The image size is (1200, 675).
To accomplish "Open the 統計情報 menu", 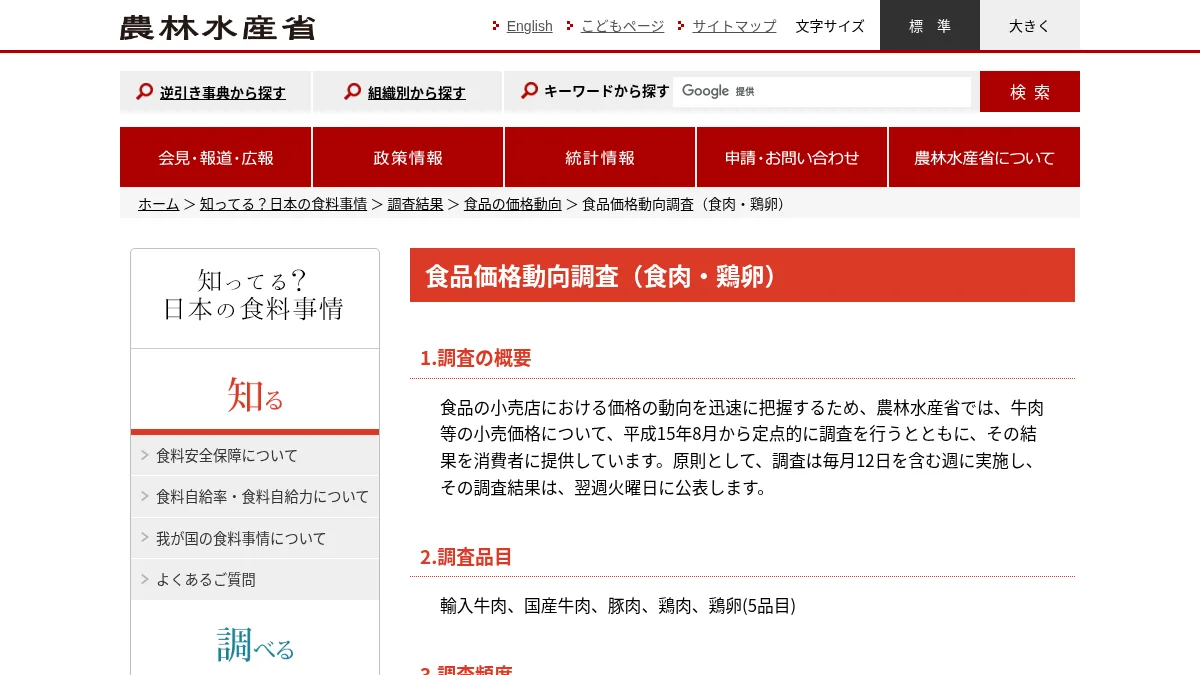I will [x=600, y=157].
